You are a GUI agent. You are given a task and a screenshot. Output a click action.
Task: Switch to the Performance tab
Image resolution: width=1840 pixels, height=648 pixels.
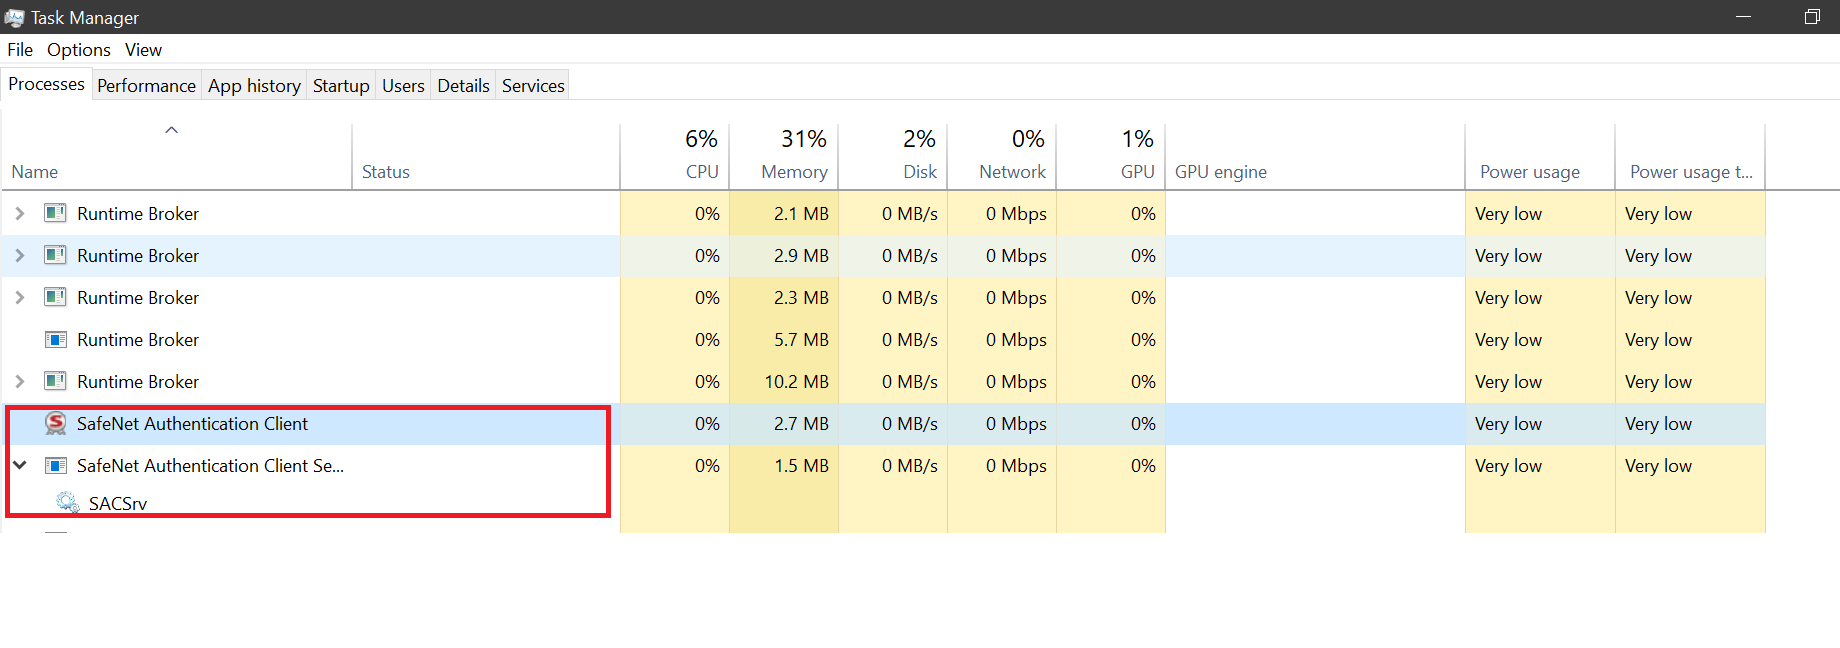[146, 86]
